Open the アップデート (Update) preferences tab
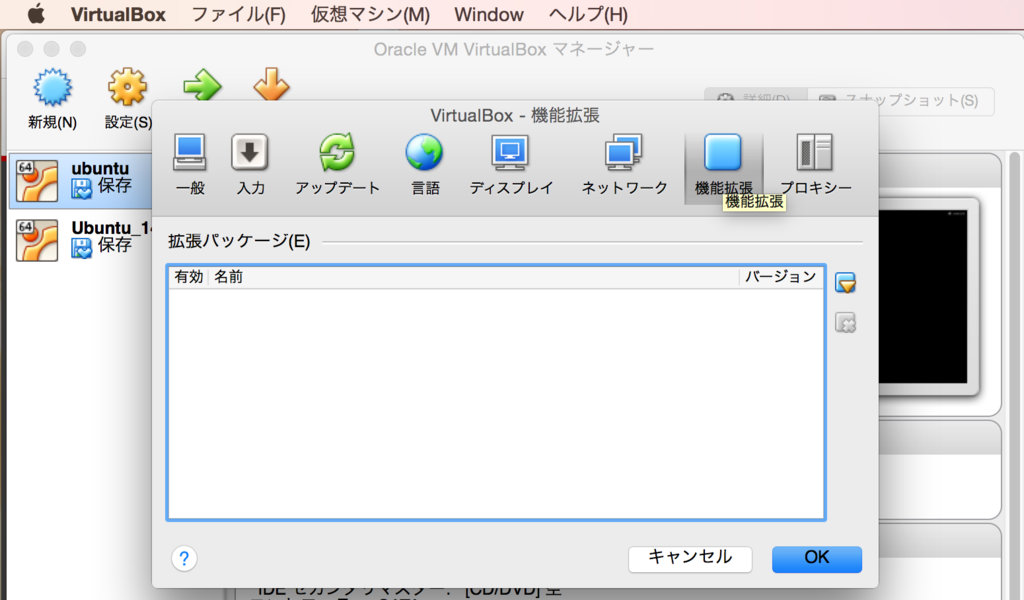The width and height of the screenshot is (1024, 600). (x=337, y=165)
